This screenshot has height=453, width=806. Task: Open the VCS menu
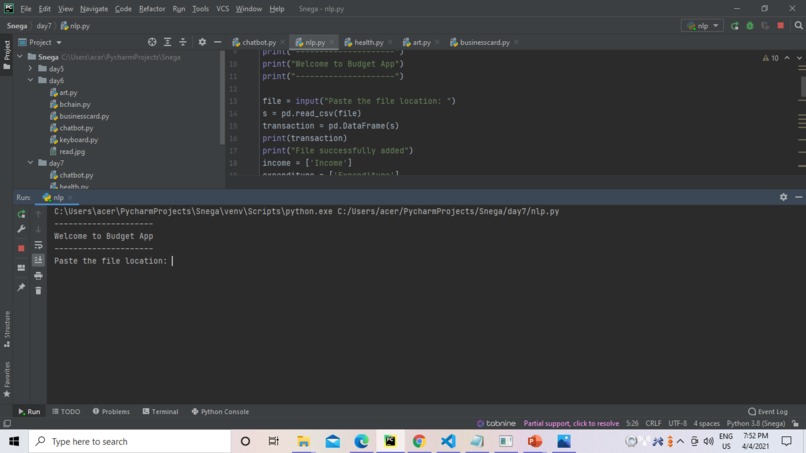(222, 9)
